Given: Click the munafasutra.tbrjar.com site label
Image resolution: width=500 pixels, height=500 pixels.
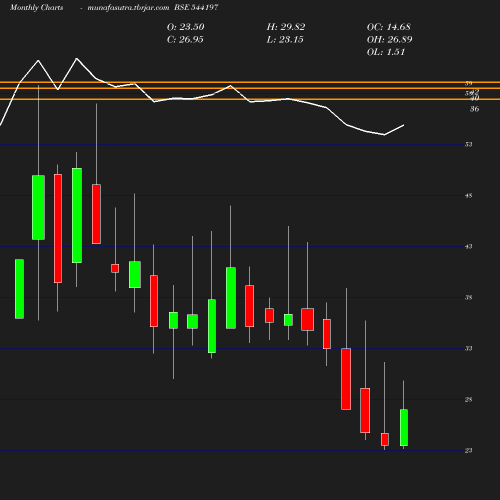Looking at the screenshot, I should point(128,7).
